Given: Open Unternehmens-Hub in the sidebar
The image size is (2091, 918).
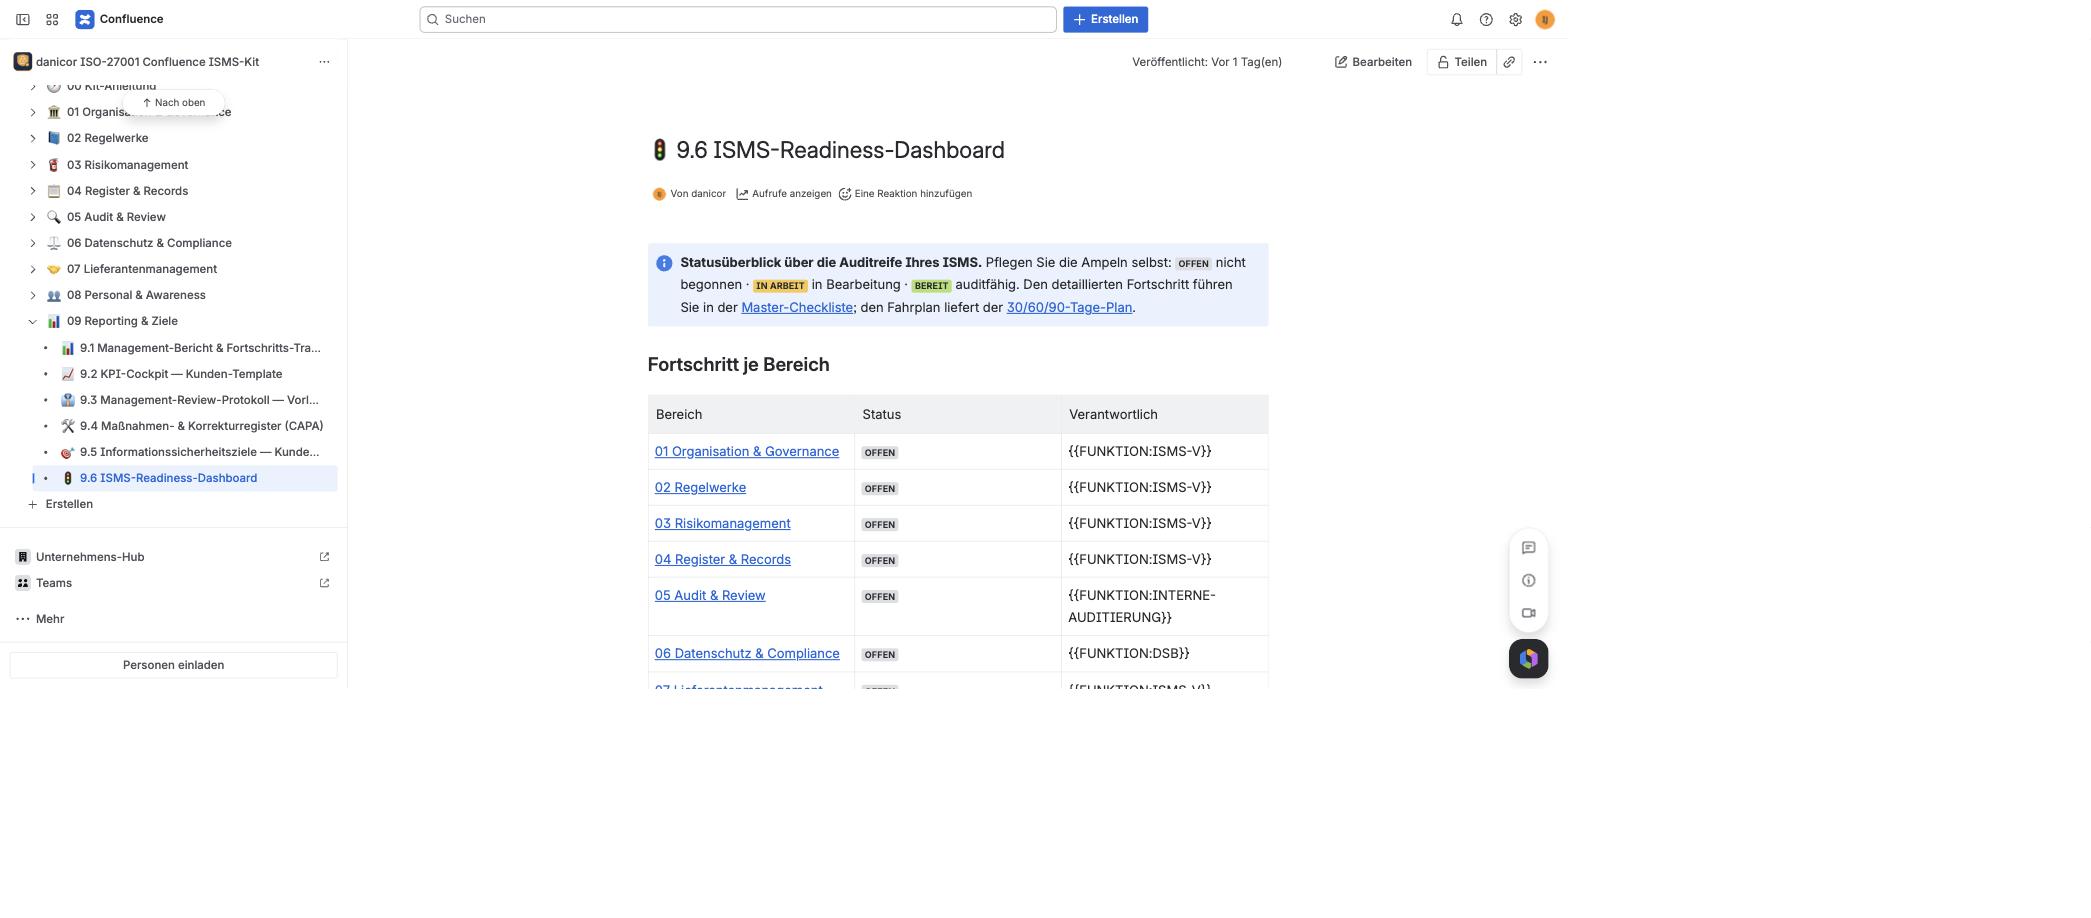Looking at the screenshot, I should (90, 557).
